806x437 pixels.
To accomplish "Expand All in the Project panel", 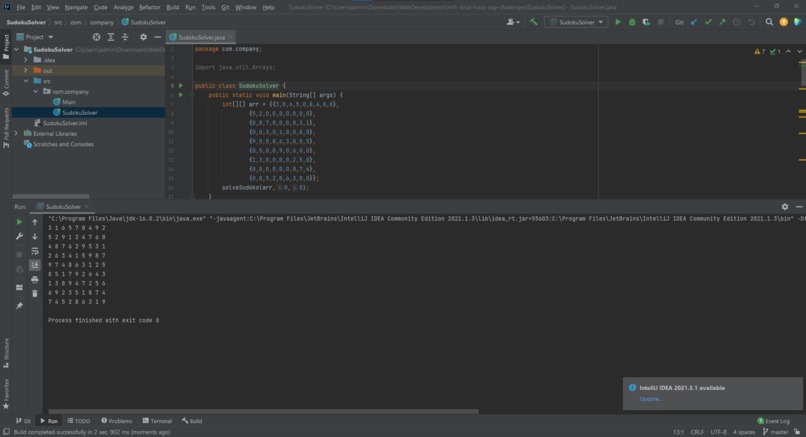I will pyautogui.click(x=111, y=37).
